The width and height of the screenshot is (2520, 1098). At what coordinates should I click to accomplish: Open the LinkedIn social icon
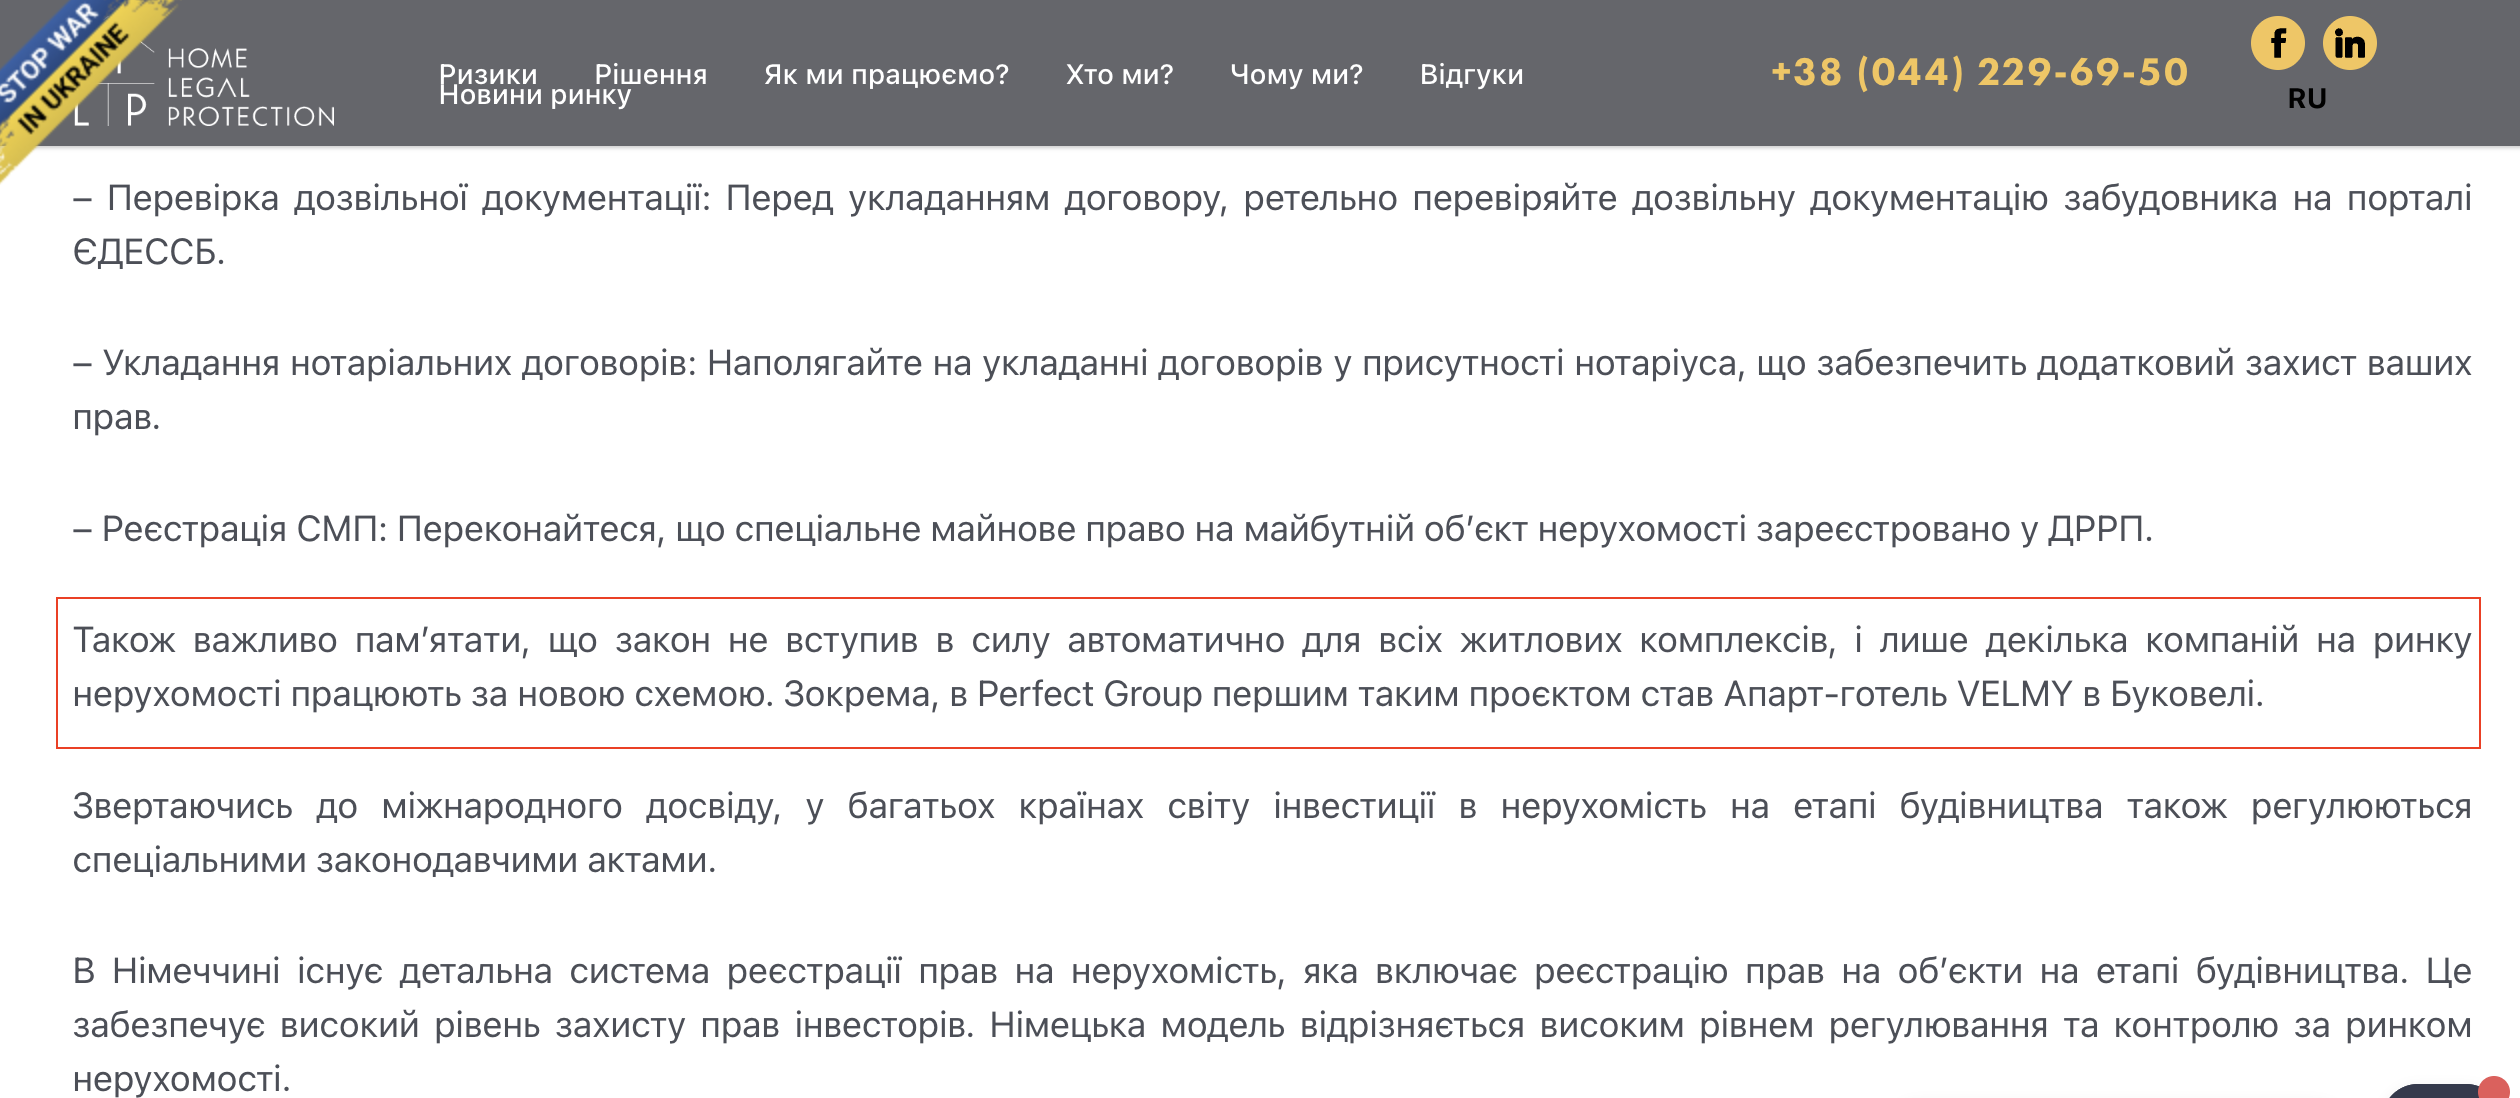pos(2349,44)
